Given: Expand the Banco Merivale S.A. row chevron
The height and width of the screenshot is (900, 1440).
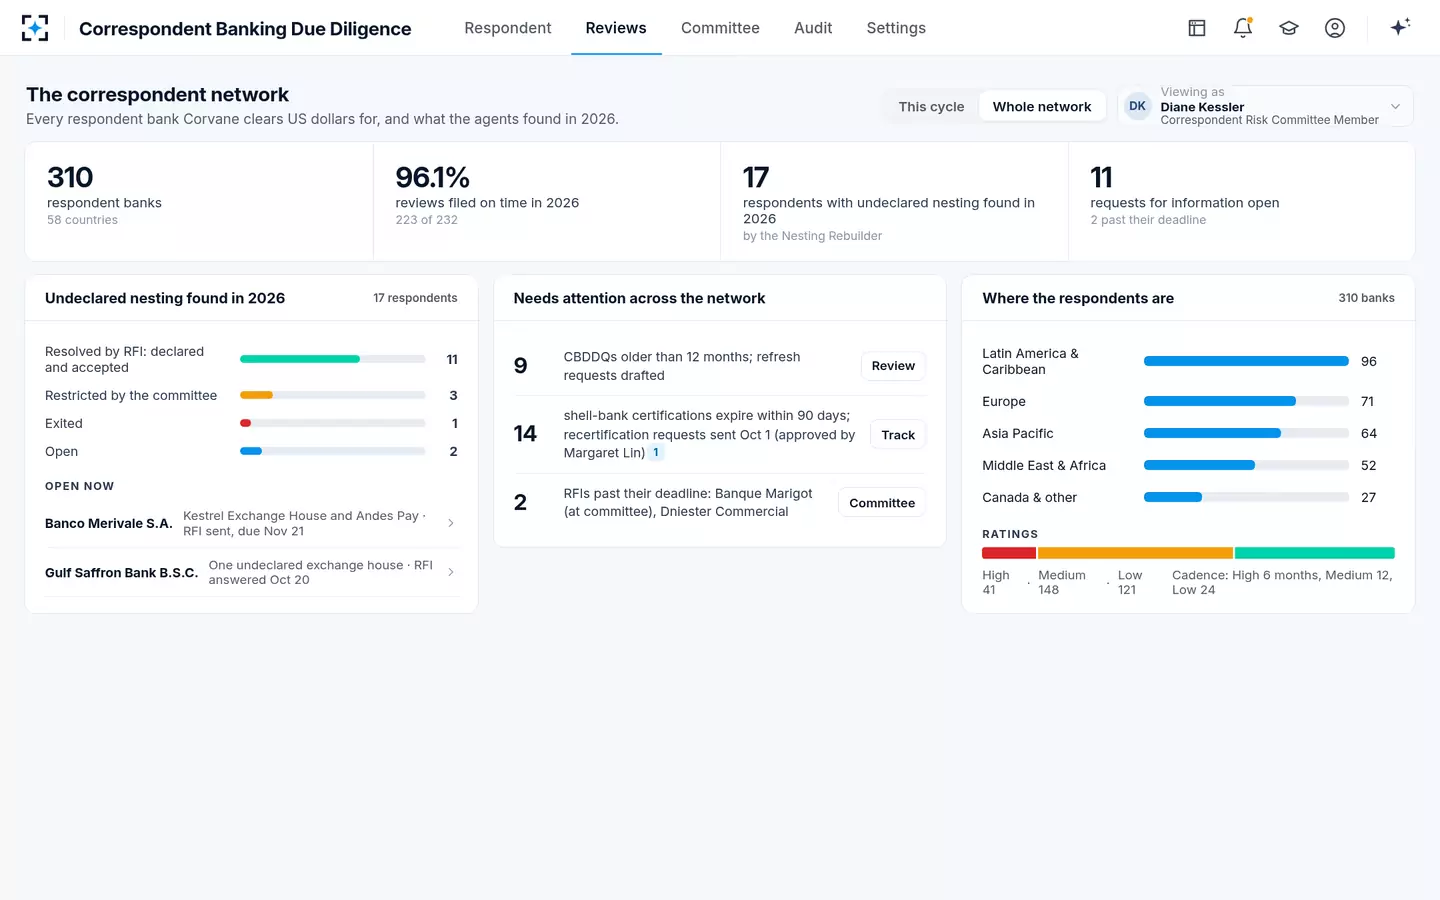Looking at the screenshot, I should coord(451,523).
